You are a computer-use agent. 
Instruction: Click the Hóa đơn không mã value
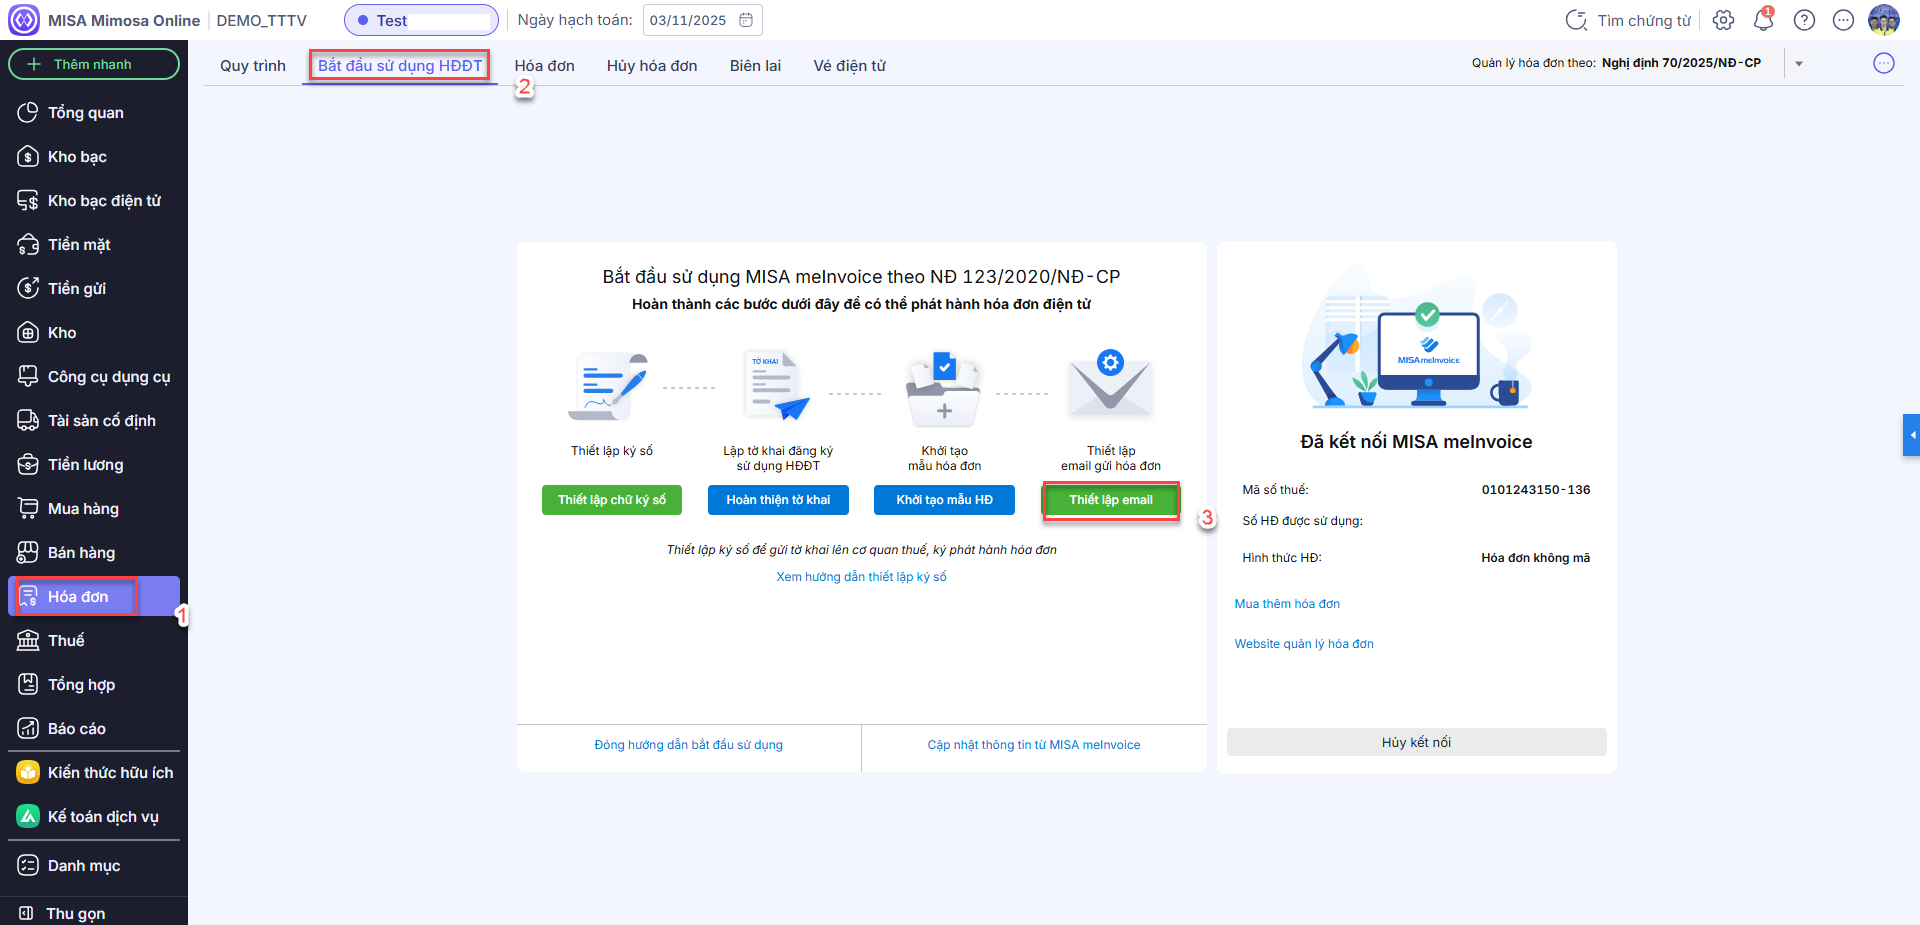[1536, 558]
